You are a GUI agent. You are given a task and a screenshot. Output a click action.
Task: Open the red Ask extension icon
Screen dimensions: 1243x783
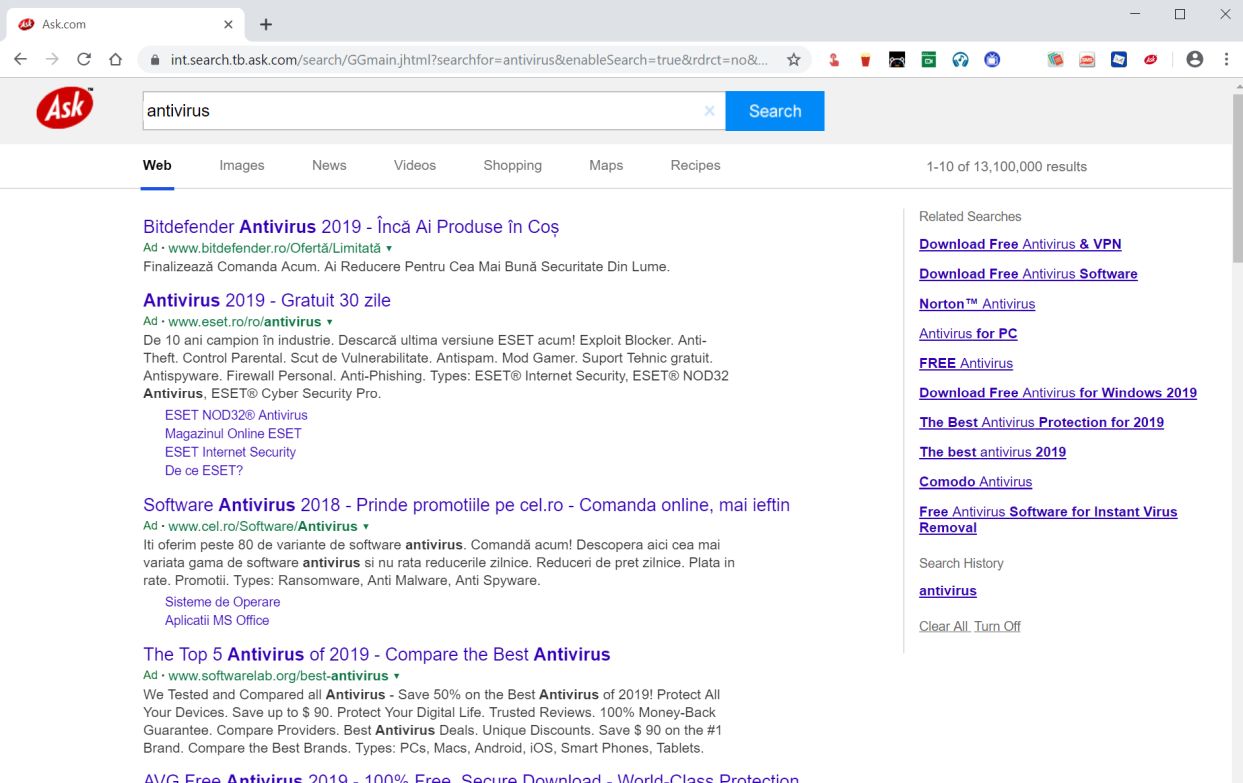tap(1151, 60)
